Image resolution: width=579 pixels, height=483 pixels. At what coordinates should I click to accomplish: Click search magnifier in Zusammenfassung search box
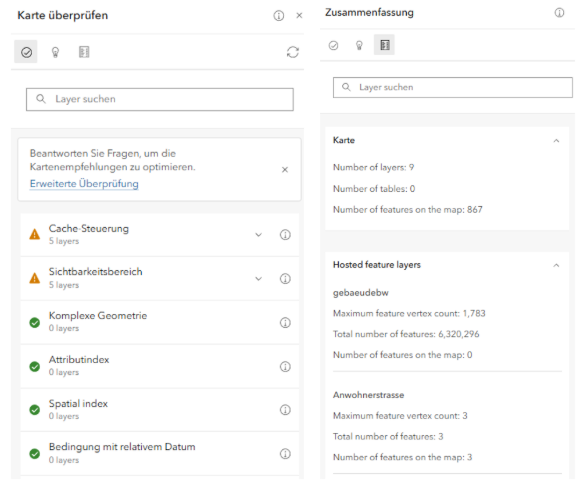[x=346, y=87]
